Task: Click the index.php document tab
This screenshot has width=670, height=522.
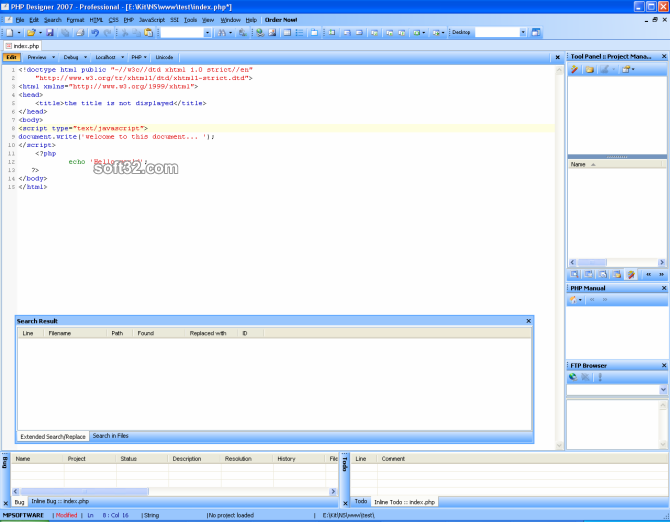Action: tap(22, 46)
